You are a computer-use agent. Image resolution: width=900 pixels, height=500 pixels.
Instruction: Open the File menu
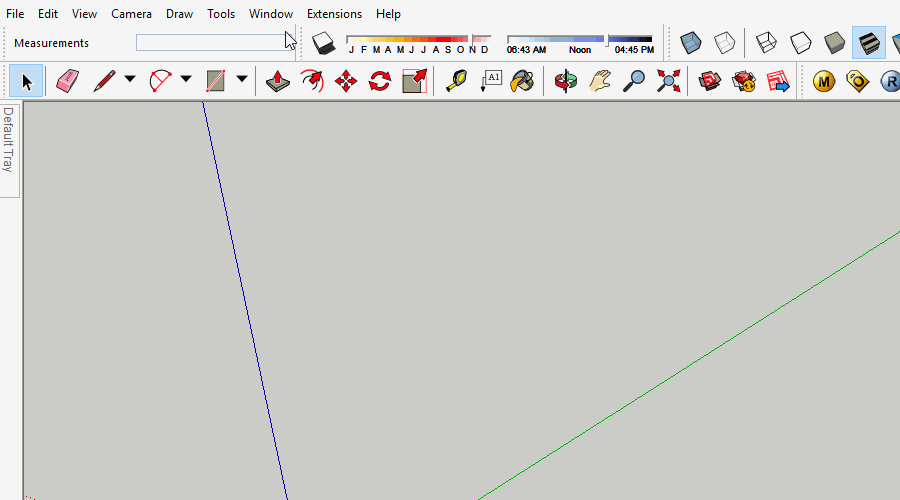pyautogui.click(x=15, y=14)
